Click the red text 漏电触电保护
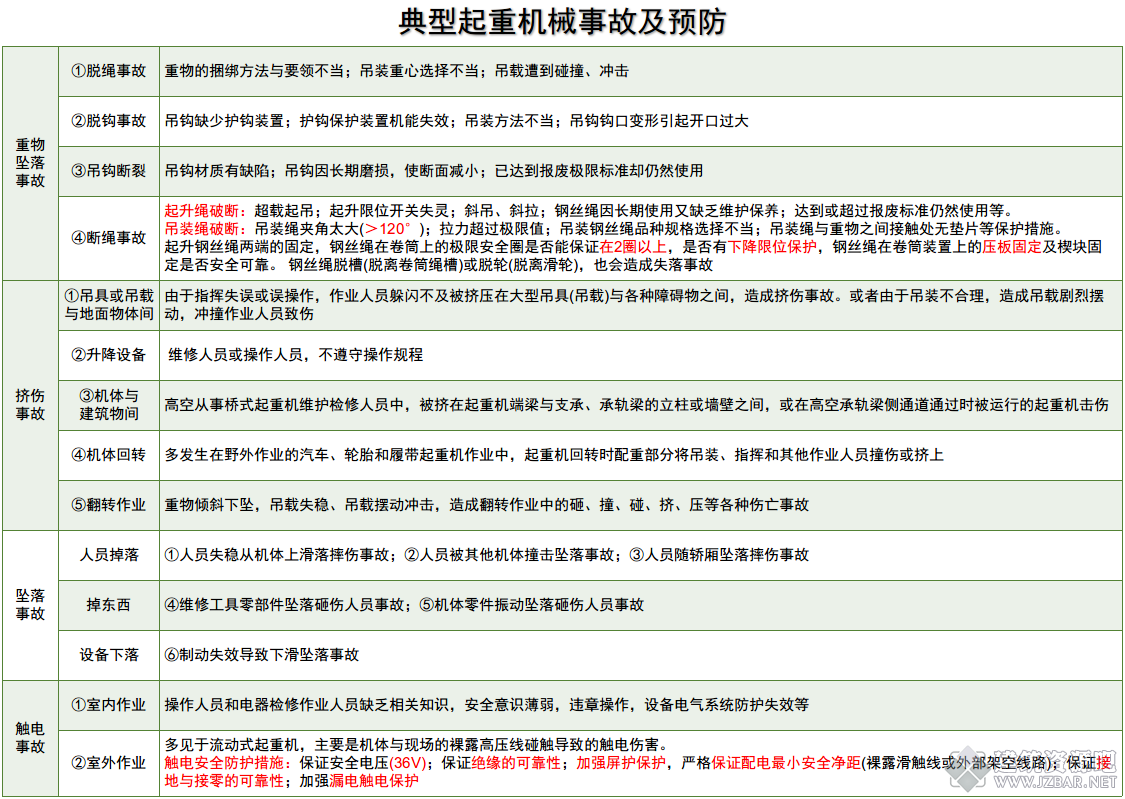 tap(373, 781)
